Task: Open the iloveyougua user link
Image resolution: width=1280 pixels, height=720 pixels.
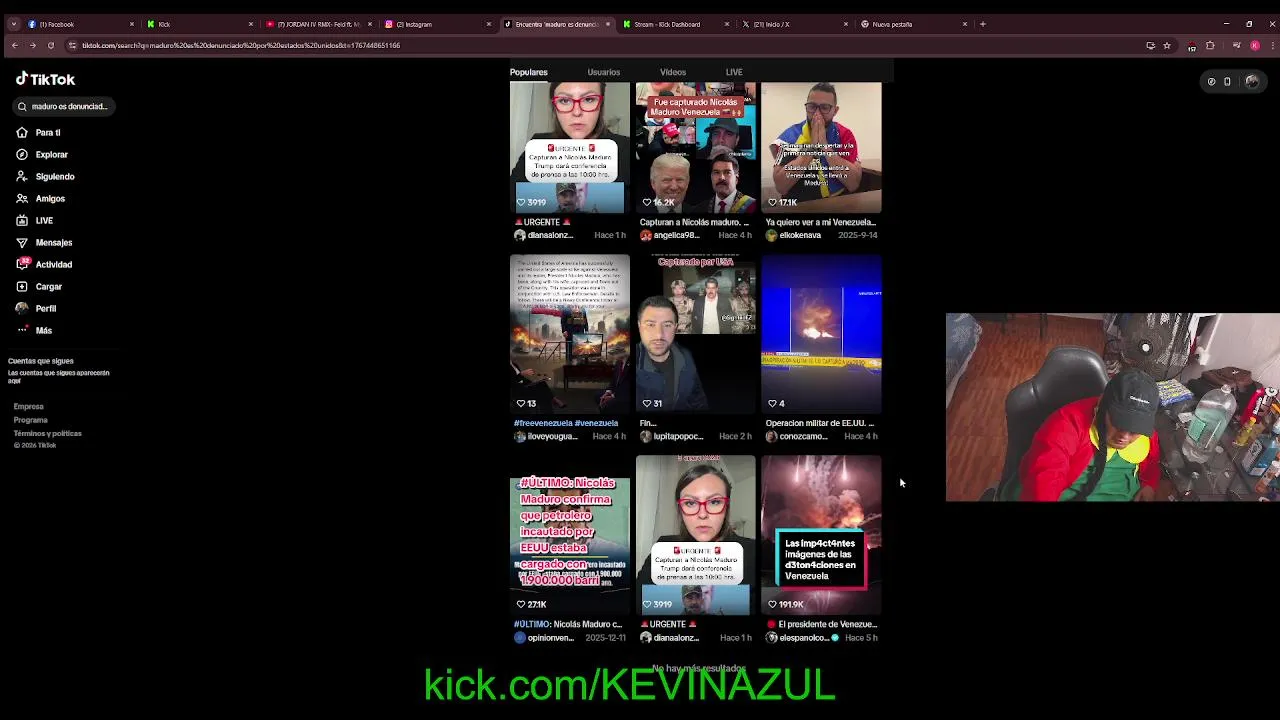Action: pos(553,436)
